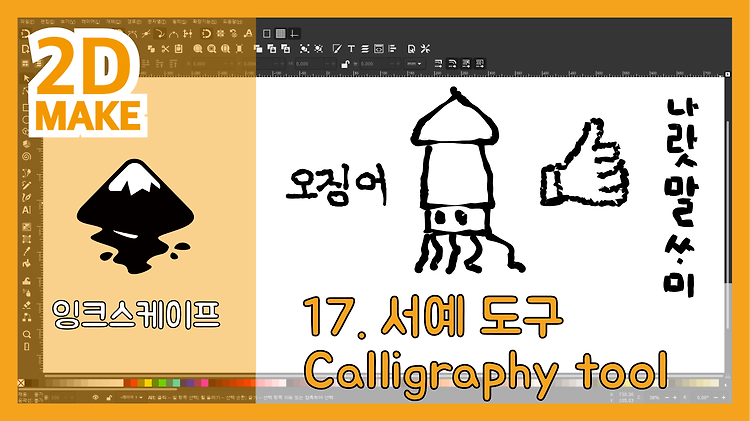The width and height of the screenshot is (750, 421).
Task: Select the Zoom magnifier tool in toolbox
Action: coord(26,334)
